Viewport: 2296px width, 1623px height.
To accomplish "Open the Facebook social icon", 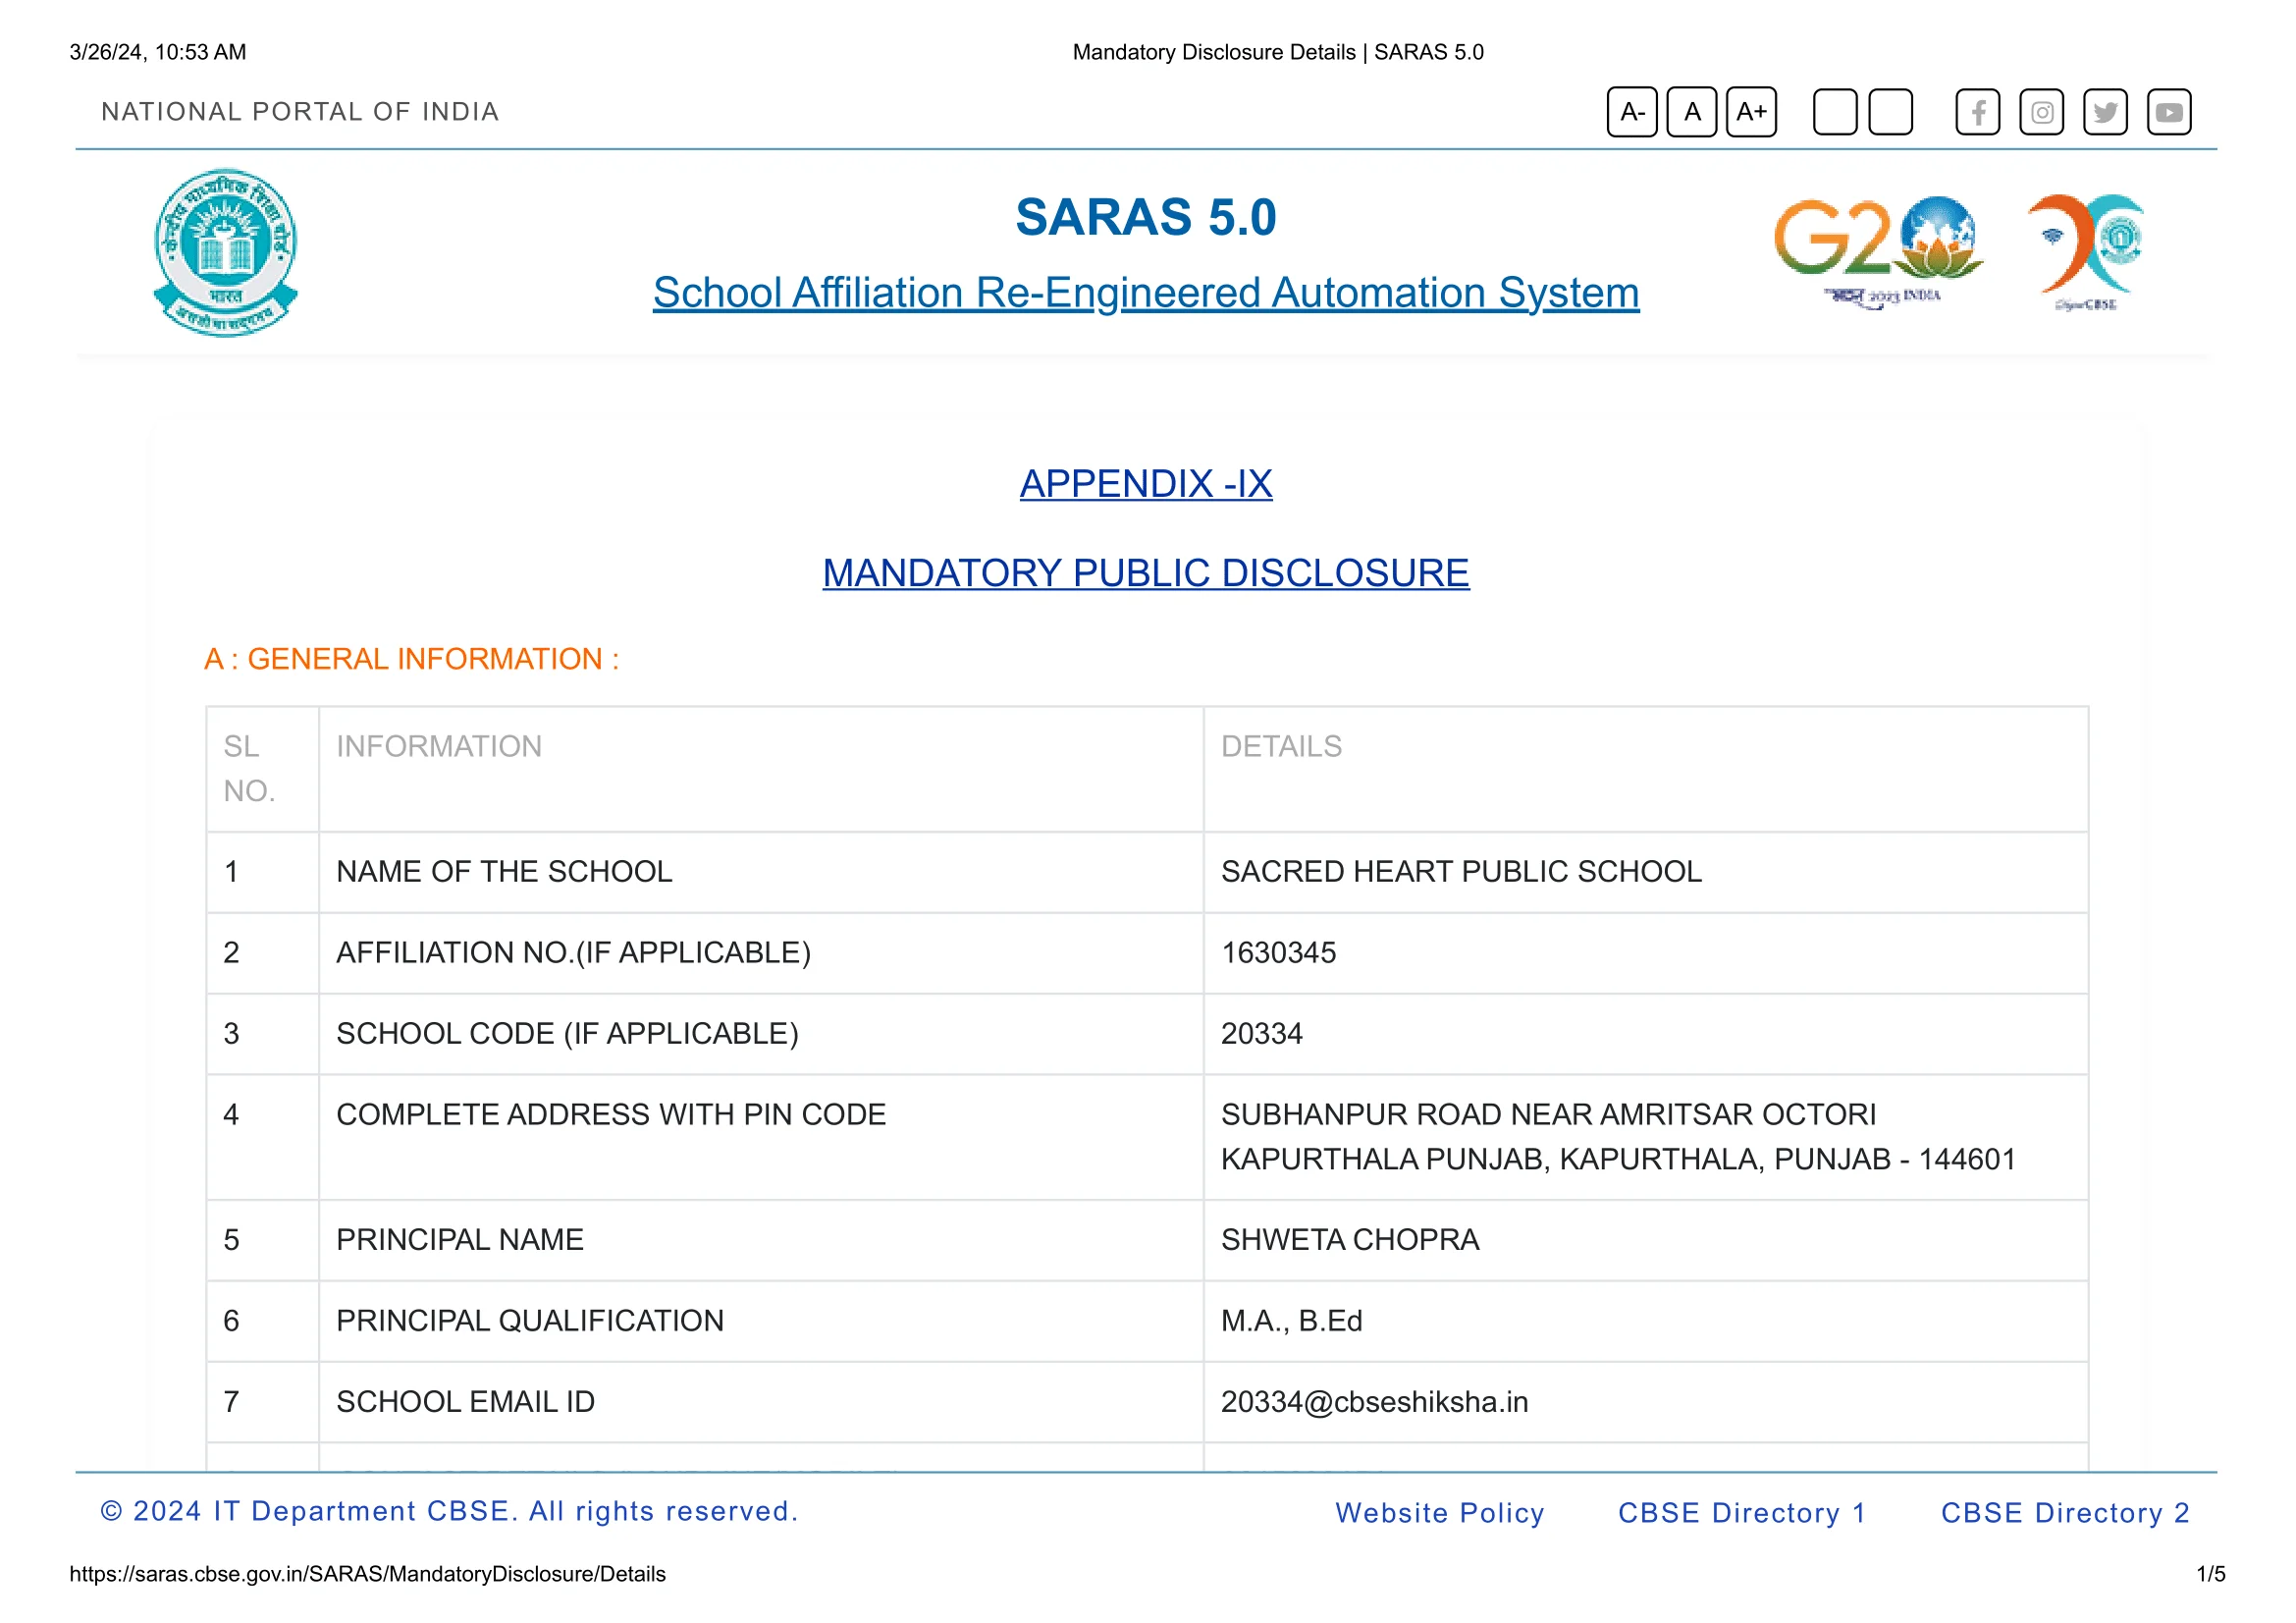I will [1978, 112].
